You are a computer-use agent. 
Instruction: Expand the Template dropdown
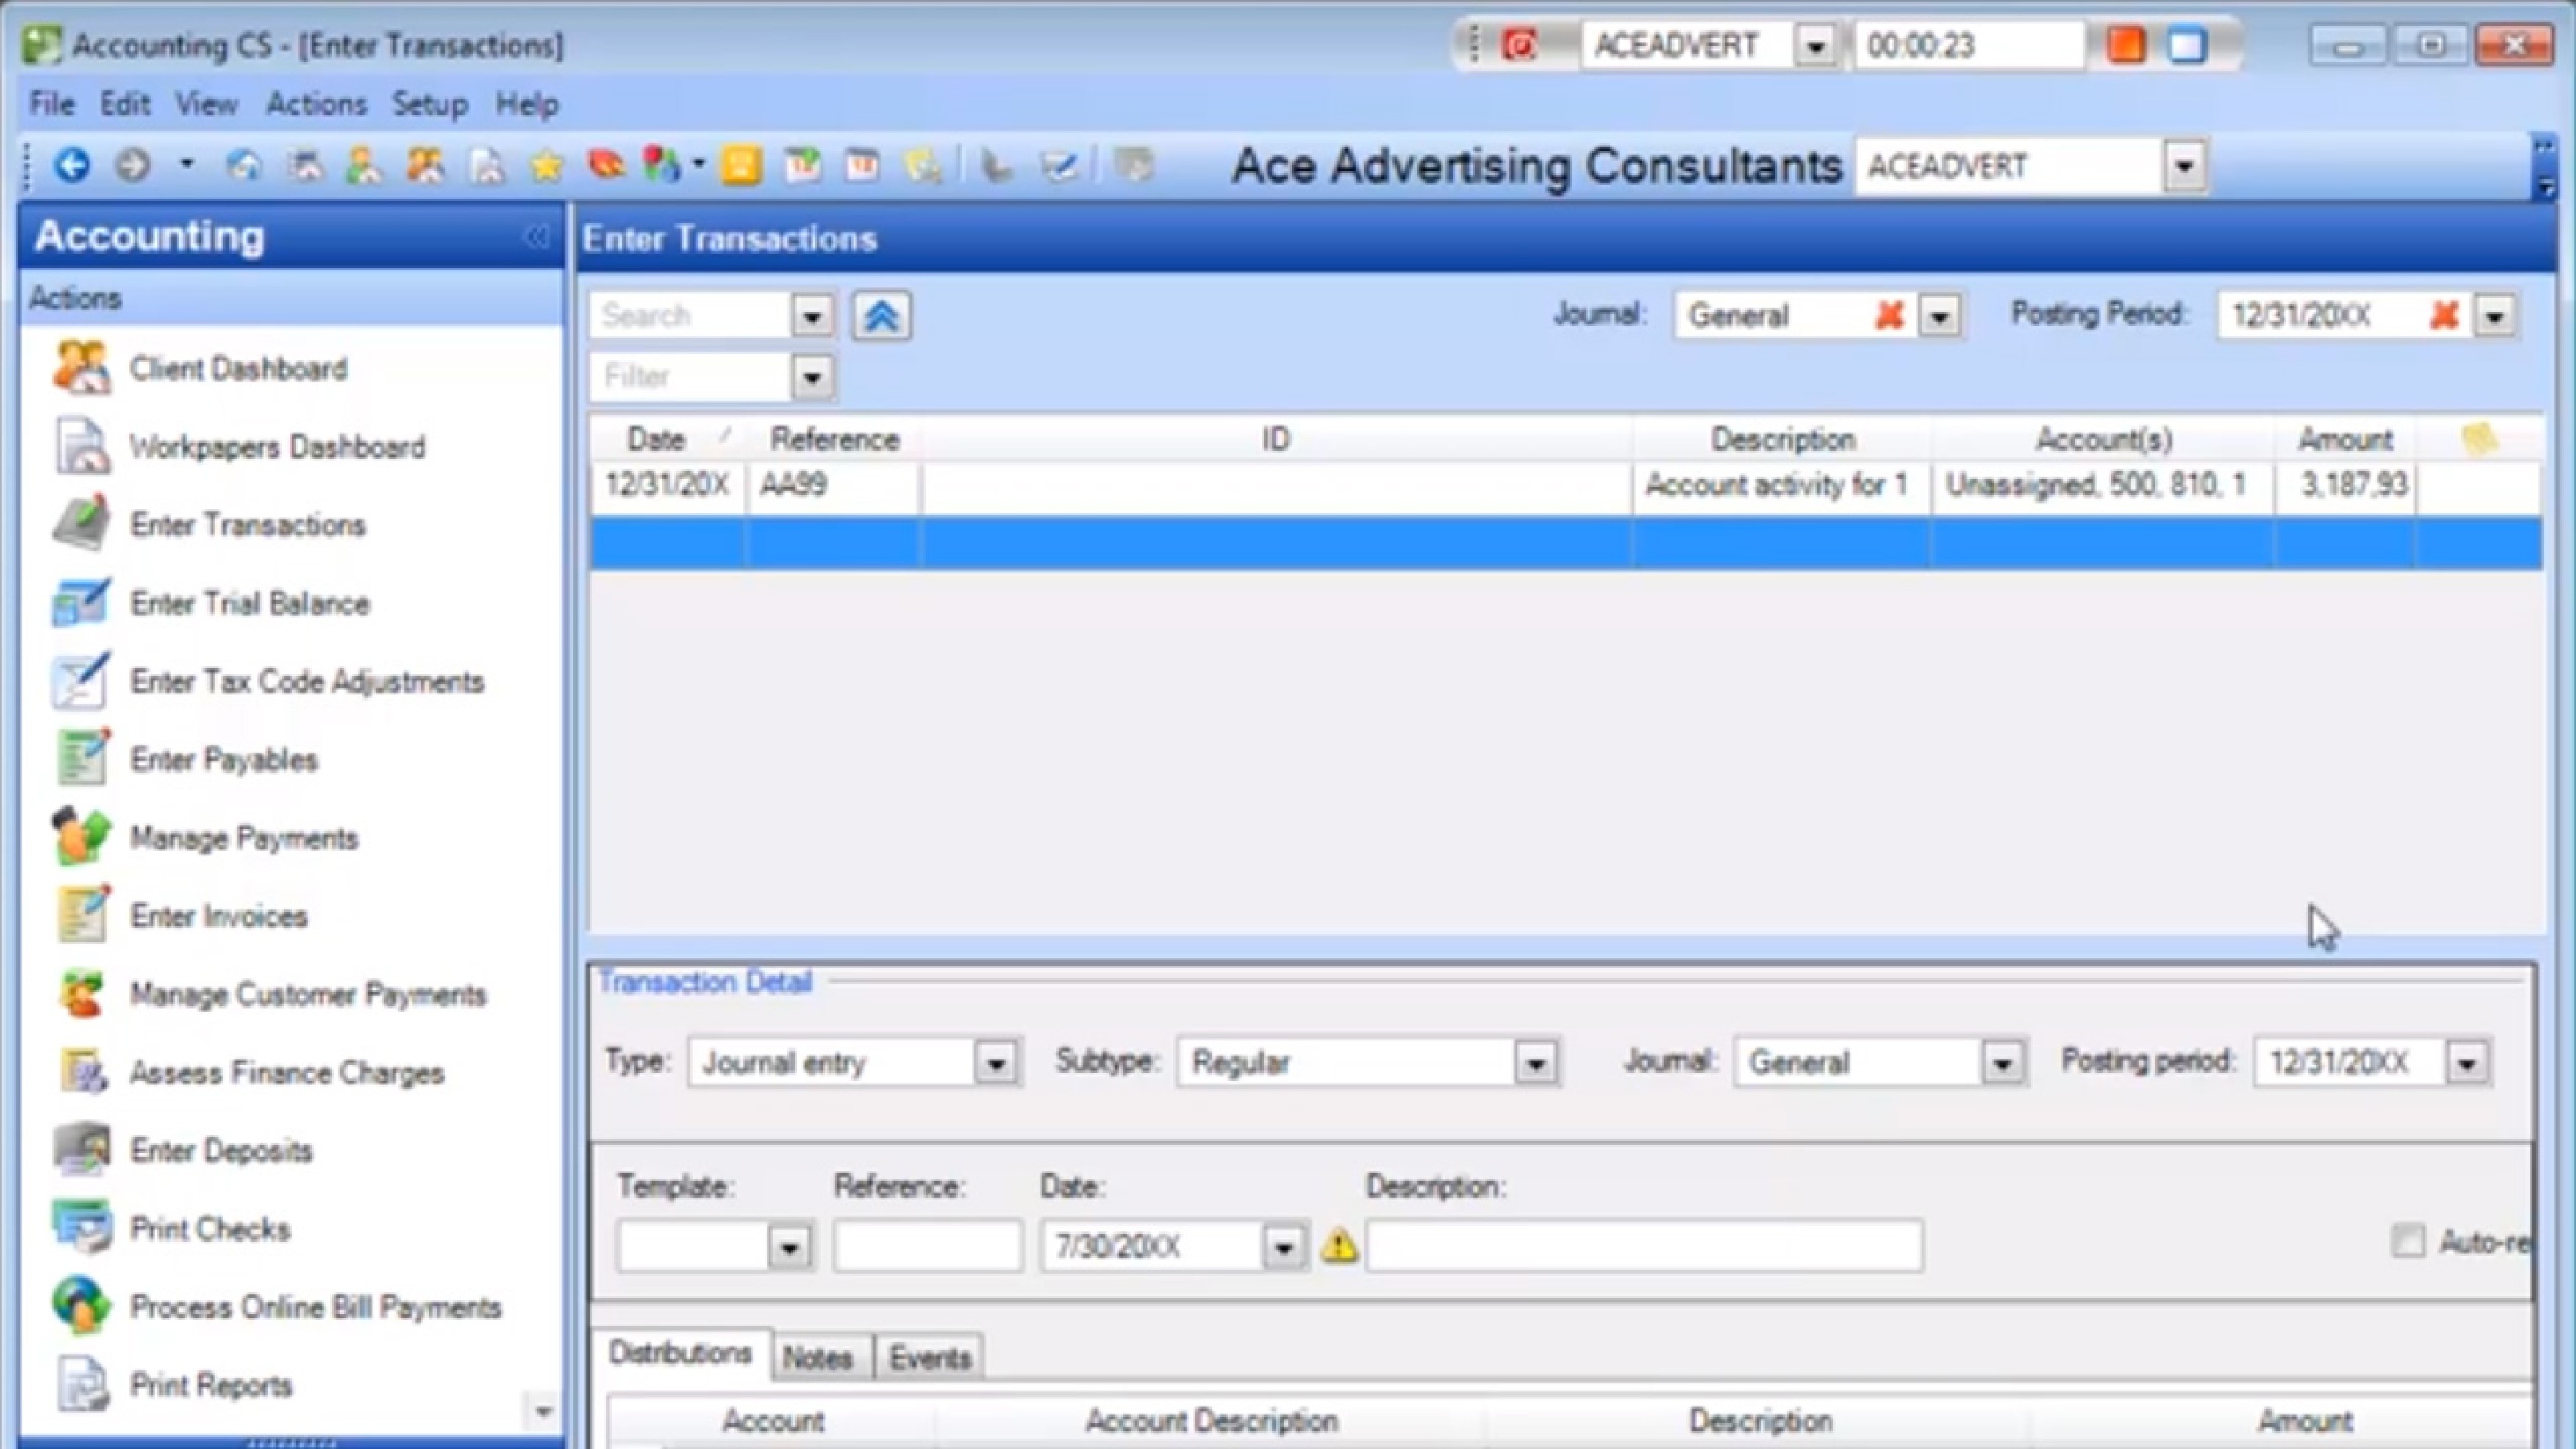click(x=789, y=1248)
